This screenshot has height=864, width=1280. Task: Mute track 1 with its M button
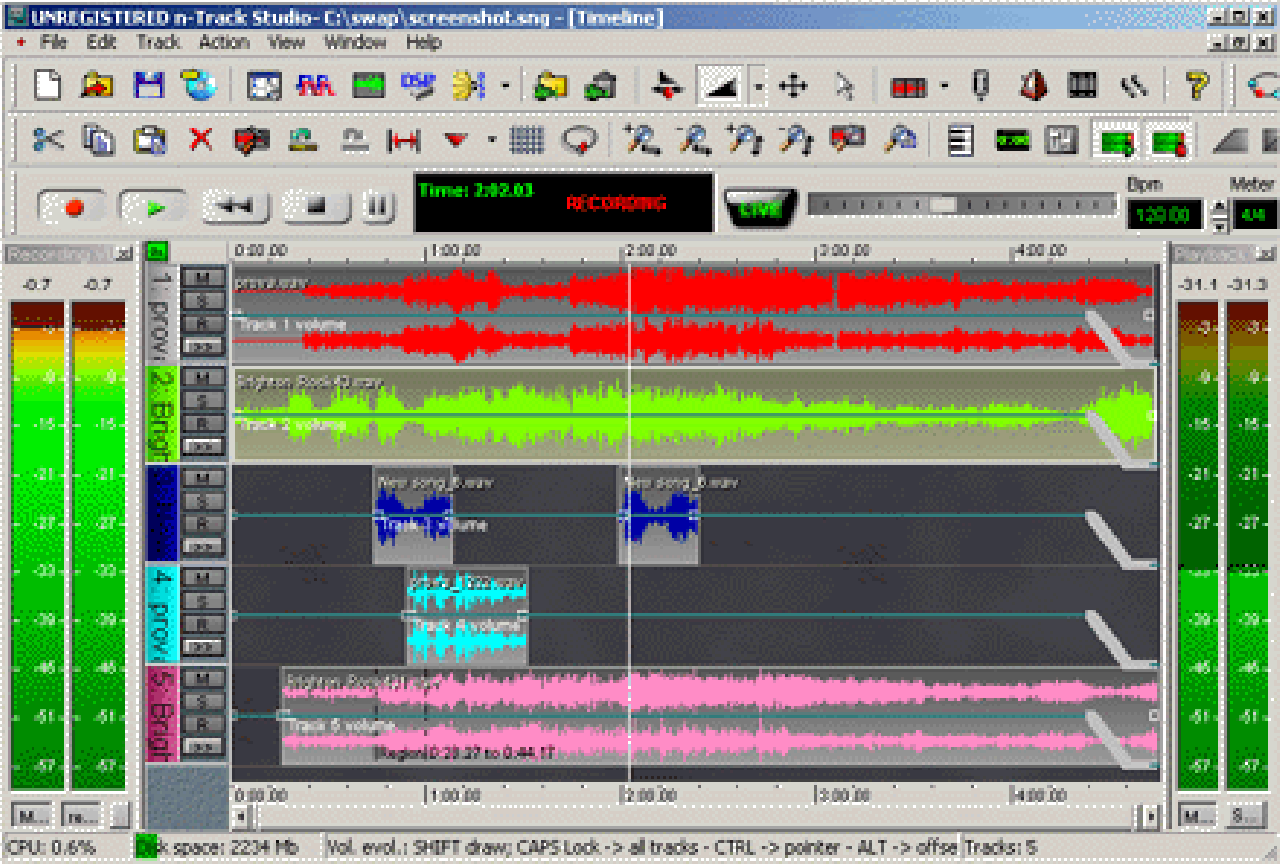point(203,277)
